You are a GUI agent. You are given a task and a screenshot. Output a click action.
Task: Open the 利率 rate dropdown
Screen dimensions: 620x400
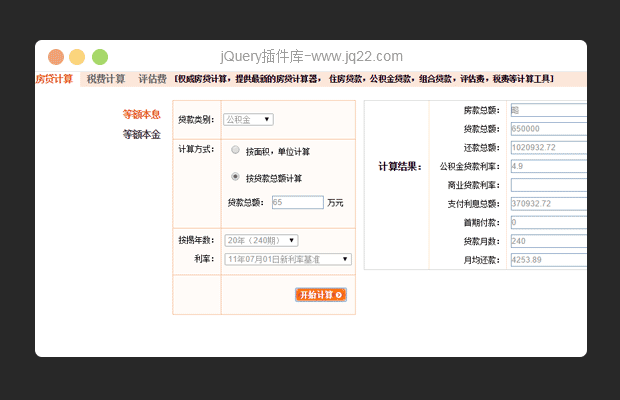pos(287,259)
